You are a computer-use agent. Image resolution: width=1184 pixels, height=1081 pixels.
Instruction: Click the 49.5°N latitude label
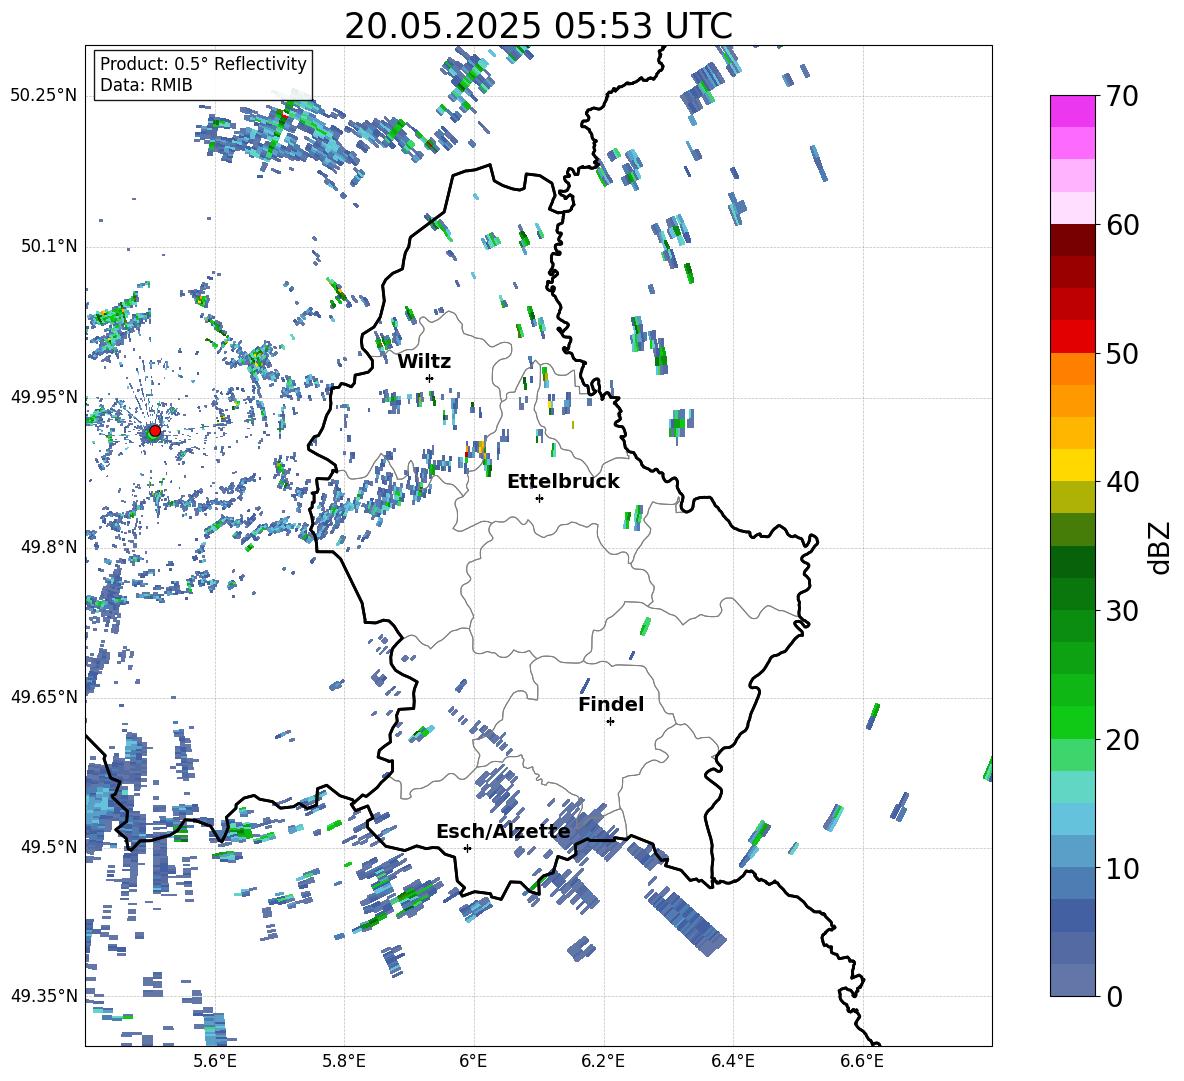49,846
